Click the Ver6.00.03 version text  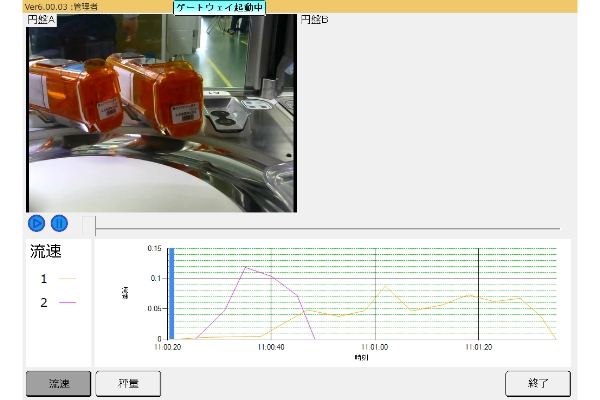click(x=47, y=7)
